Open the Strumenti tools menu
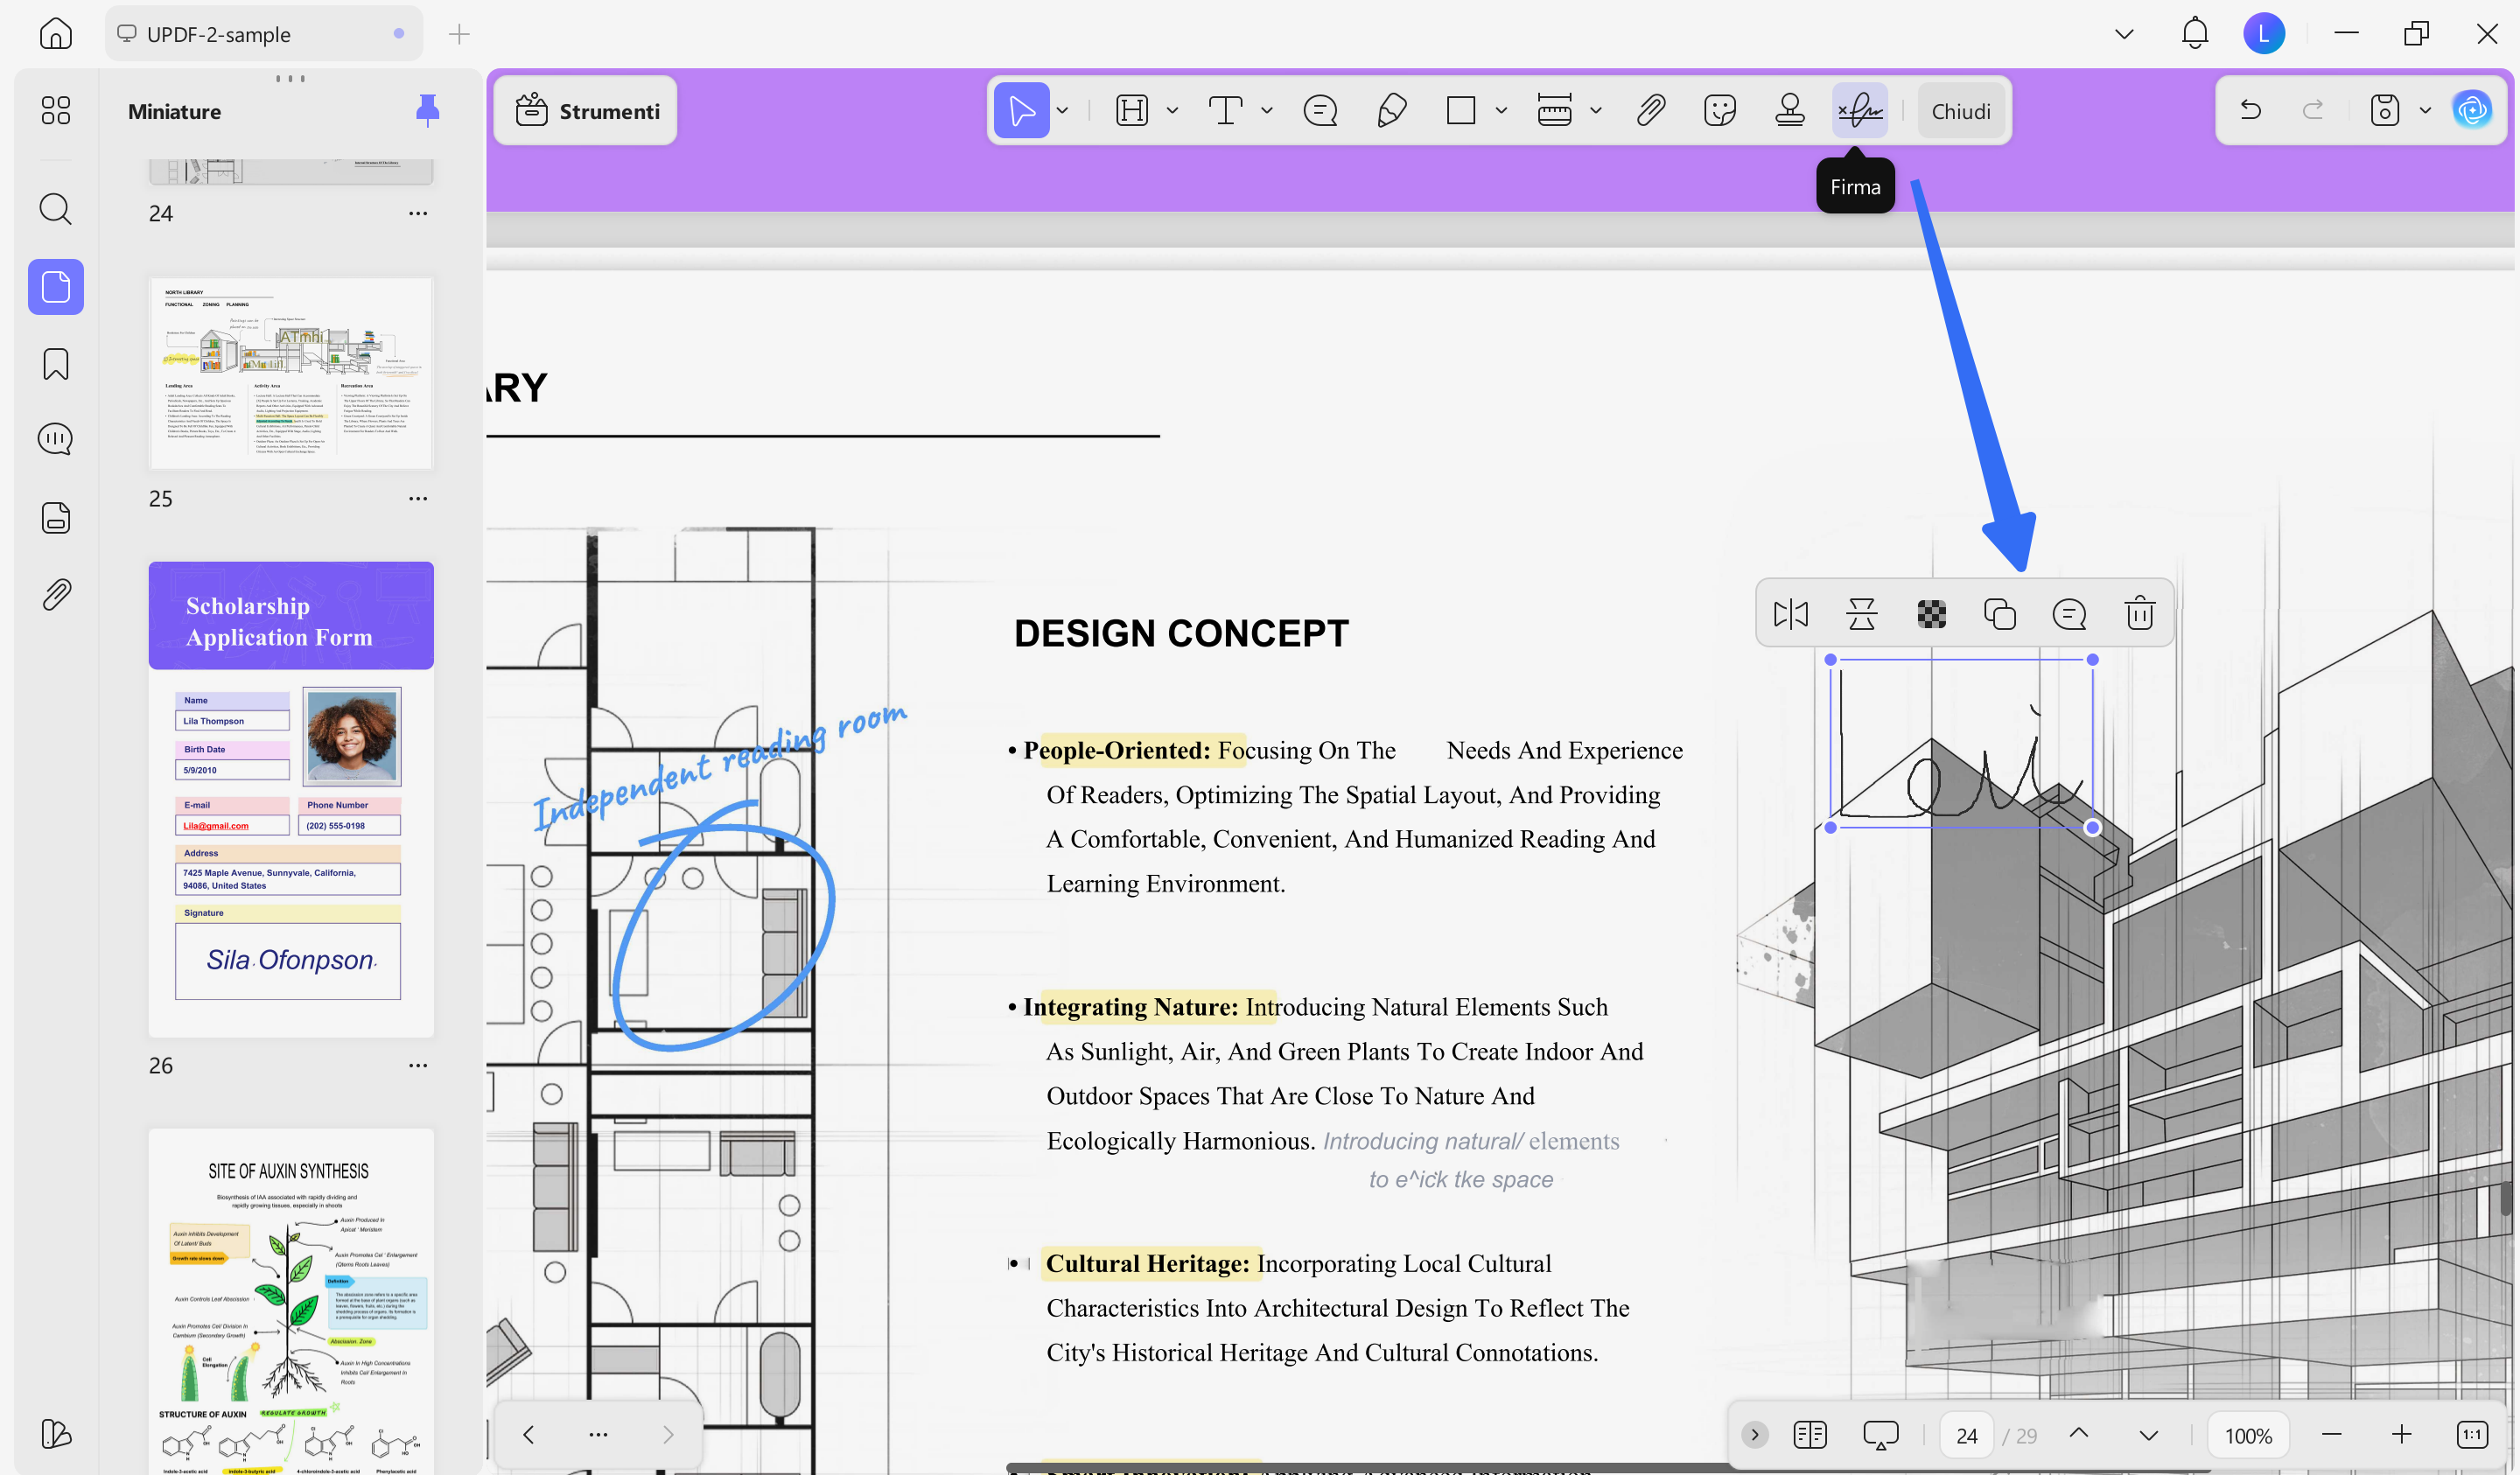 click(586, 111)
